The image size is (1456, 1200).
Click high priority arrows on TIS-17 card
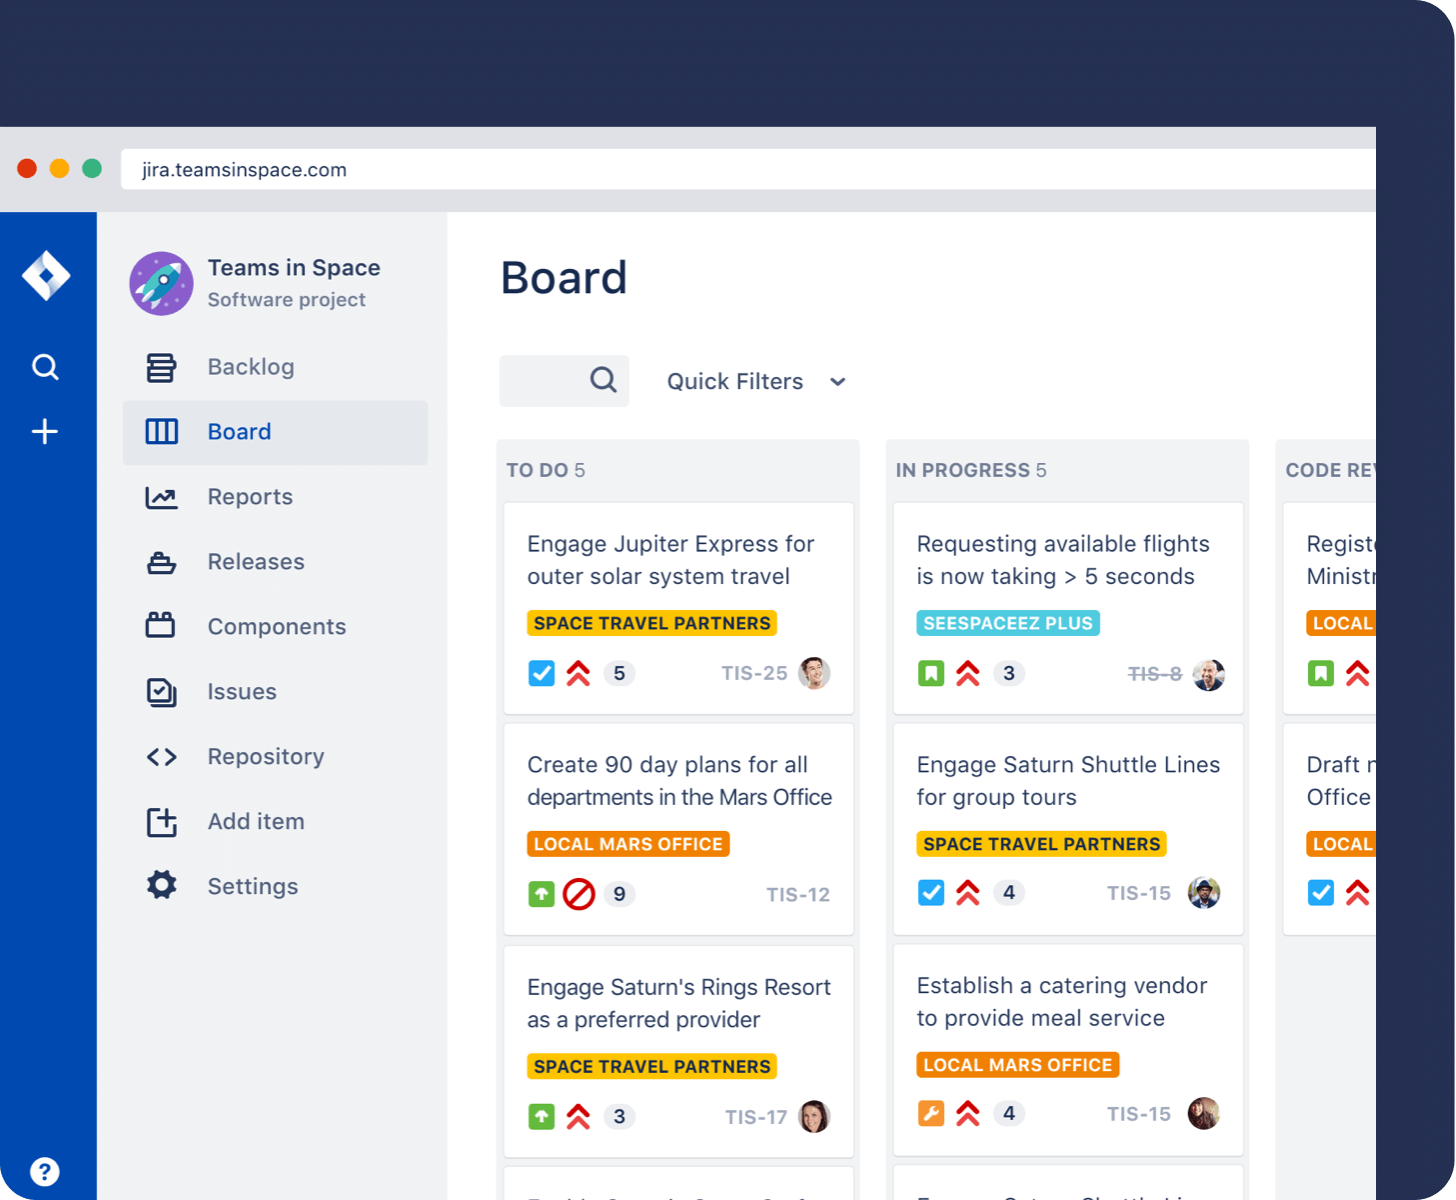[x=578, y=1116]
